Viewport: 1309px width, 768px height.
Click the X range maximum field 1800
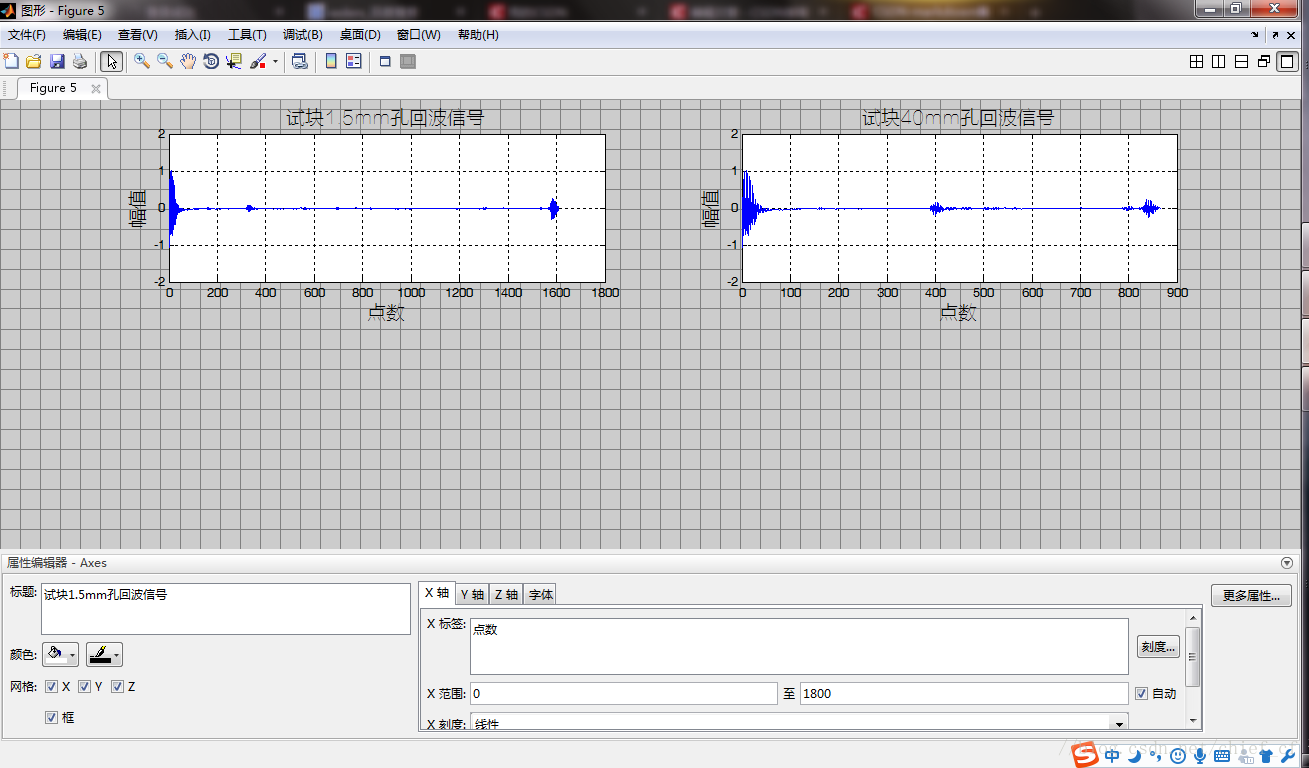click(964, 693)
